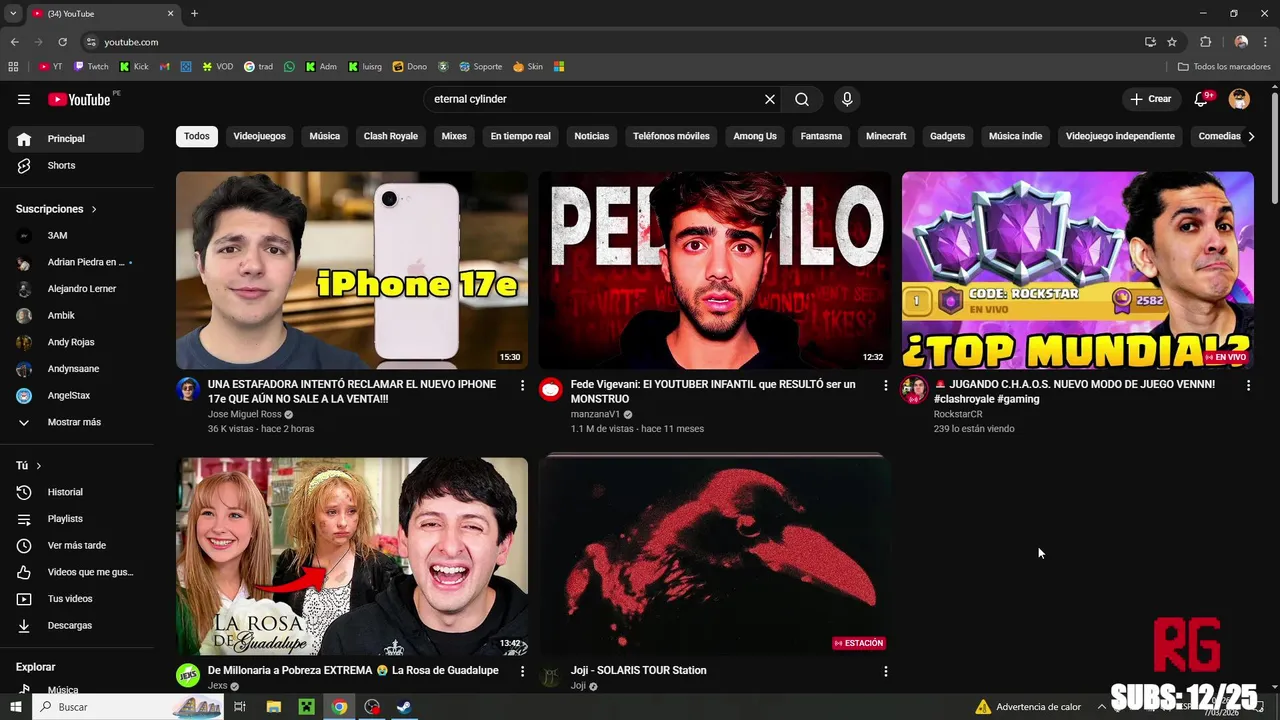Viewport: 1280px width, 720px height.
Task: Expand the Tú section
Action: tap(29, 466)
